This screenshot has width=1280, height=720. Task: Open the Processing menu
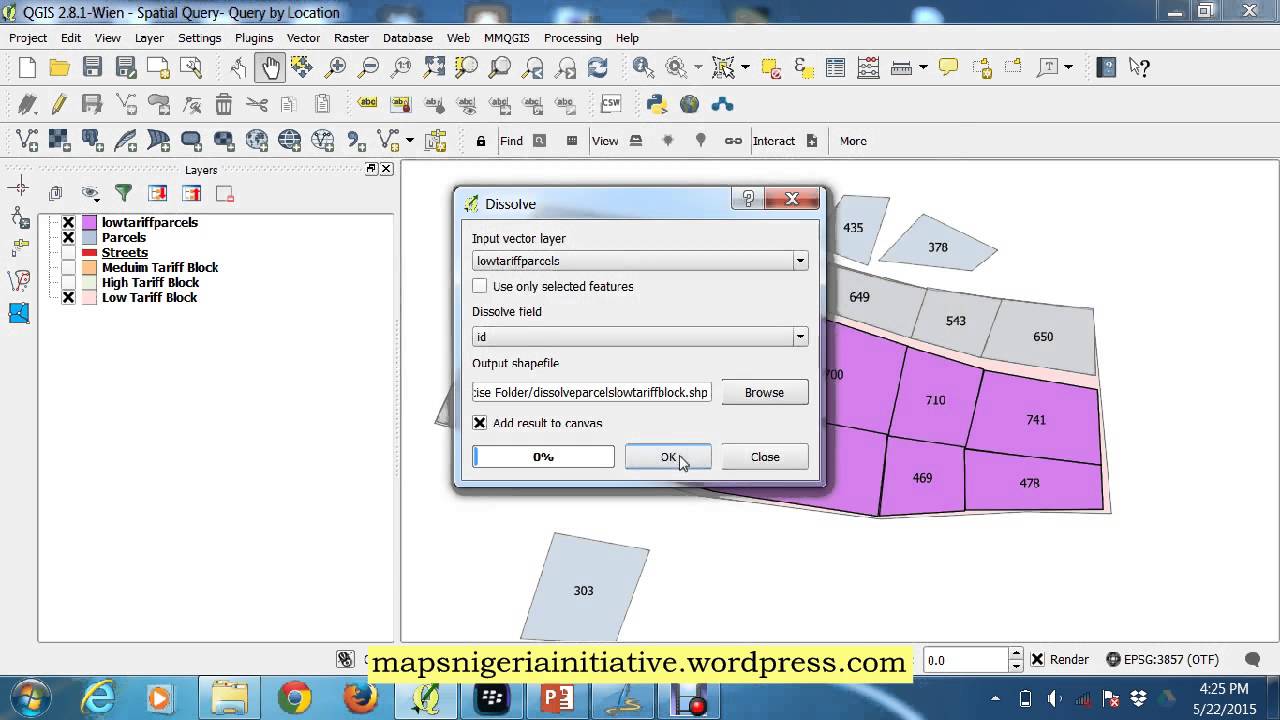pos(572,38)
